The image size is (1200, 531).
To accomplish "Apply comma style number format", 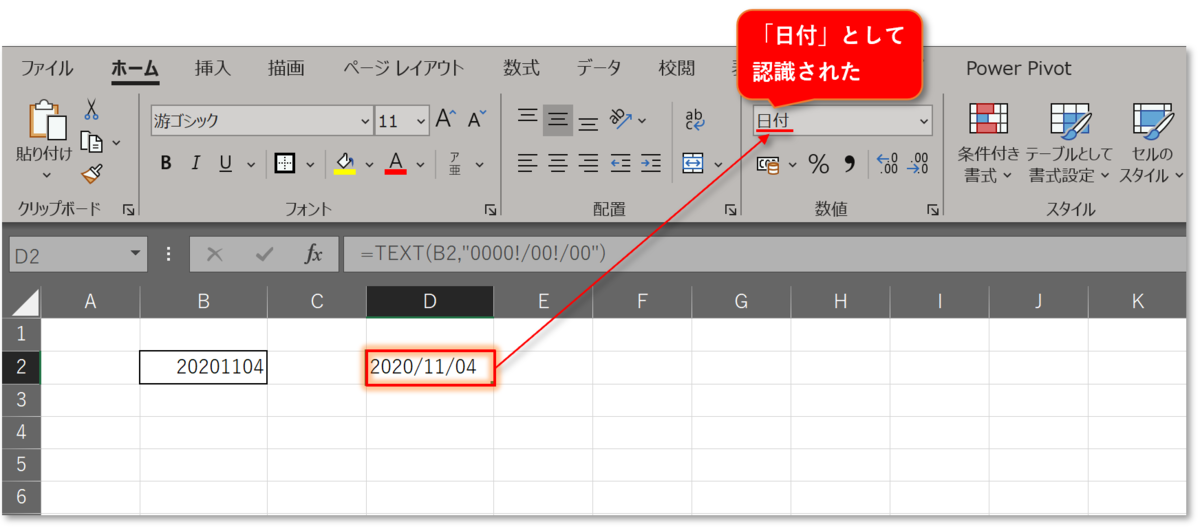I will pyautogui.click(x=851, y=162).
